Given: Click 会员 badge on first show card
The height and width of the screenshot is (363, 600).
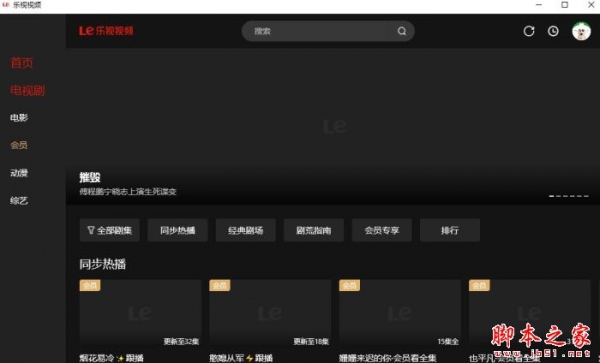Looking at the screenshot, I should (x=90, y=285).
